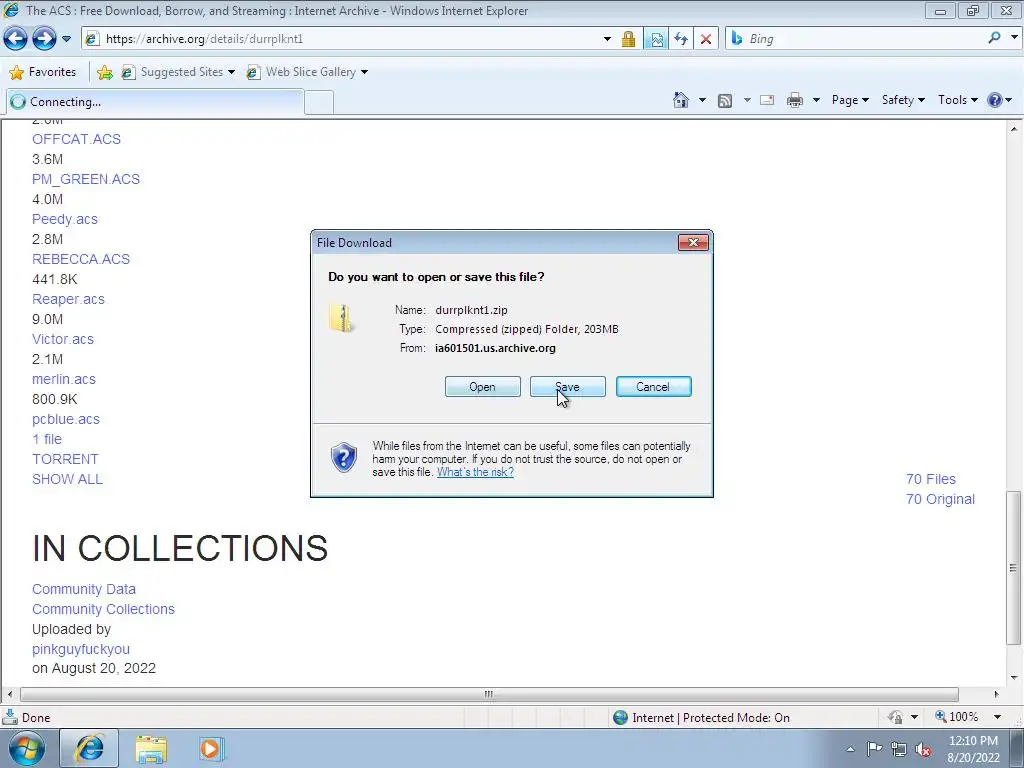Image resolution: width=1024 pixels, height=768 pixels.
Task: Open the Community Collections link
Action: pos(103,609)
